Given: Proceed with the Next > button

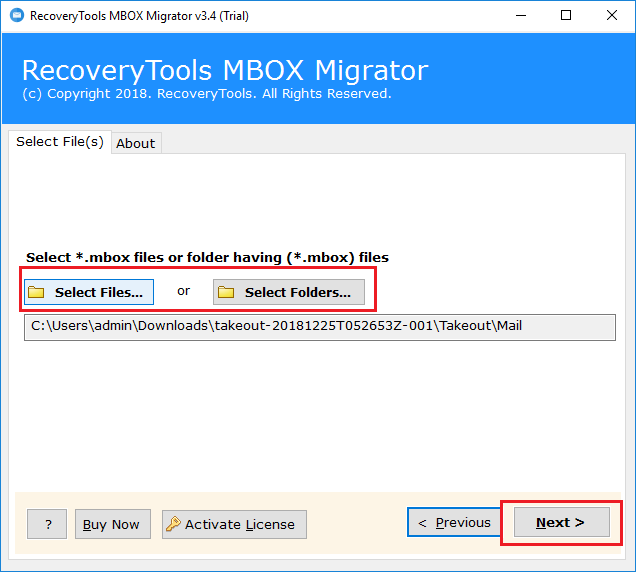Looking at the screenshot, I should 561,523.
